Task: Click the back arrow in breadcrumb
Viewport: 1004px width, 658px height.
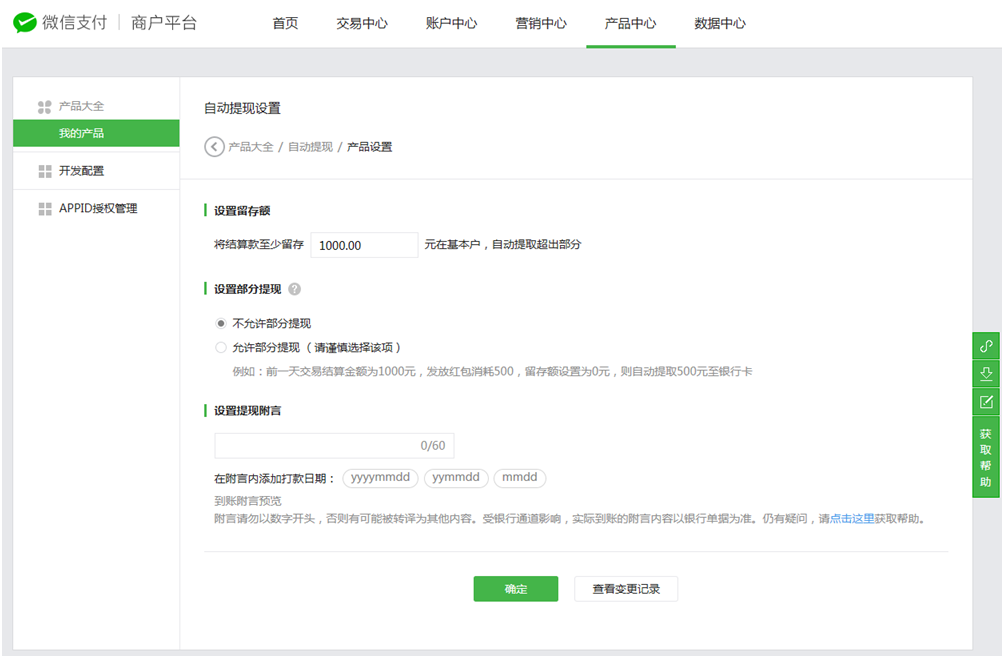Action: 214,147
